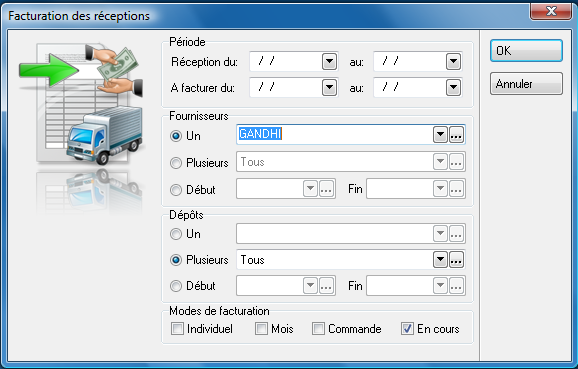Close the Facturation des réceptions dialog
This screenshot has height=369, width=578.
pos(551,11)
